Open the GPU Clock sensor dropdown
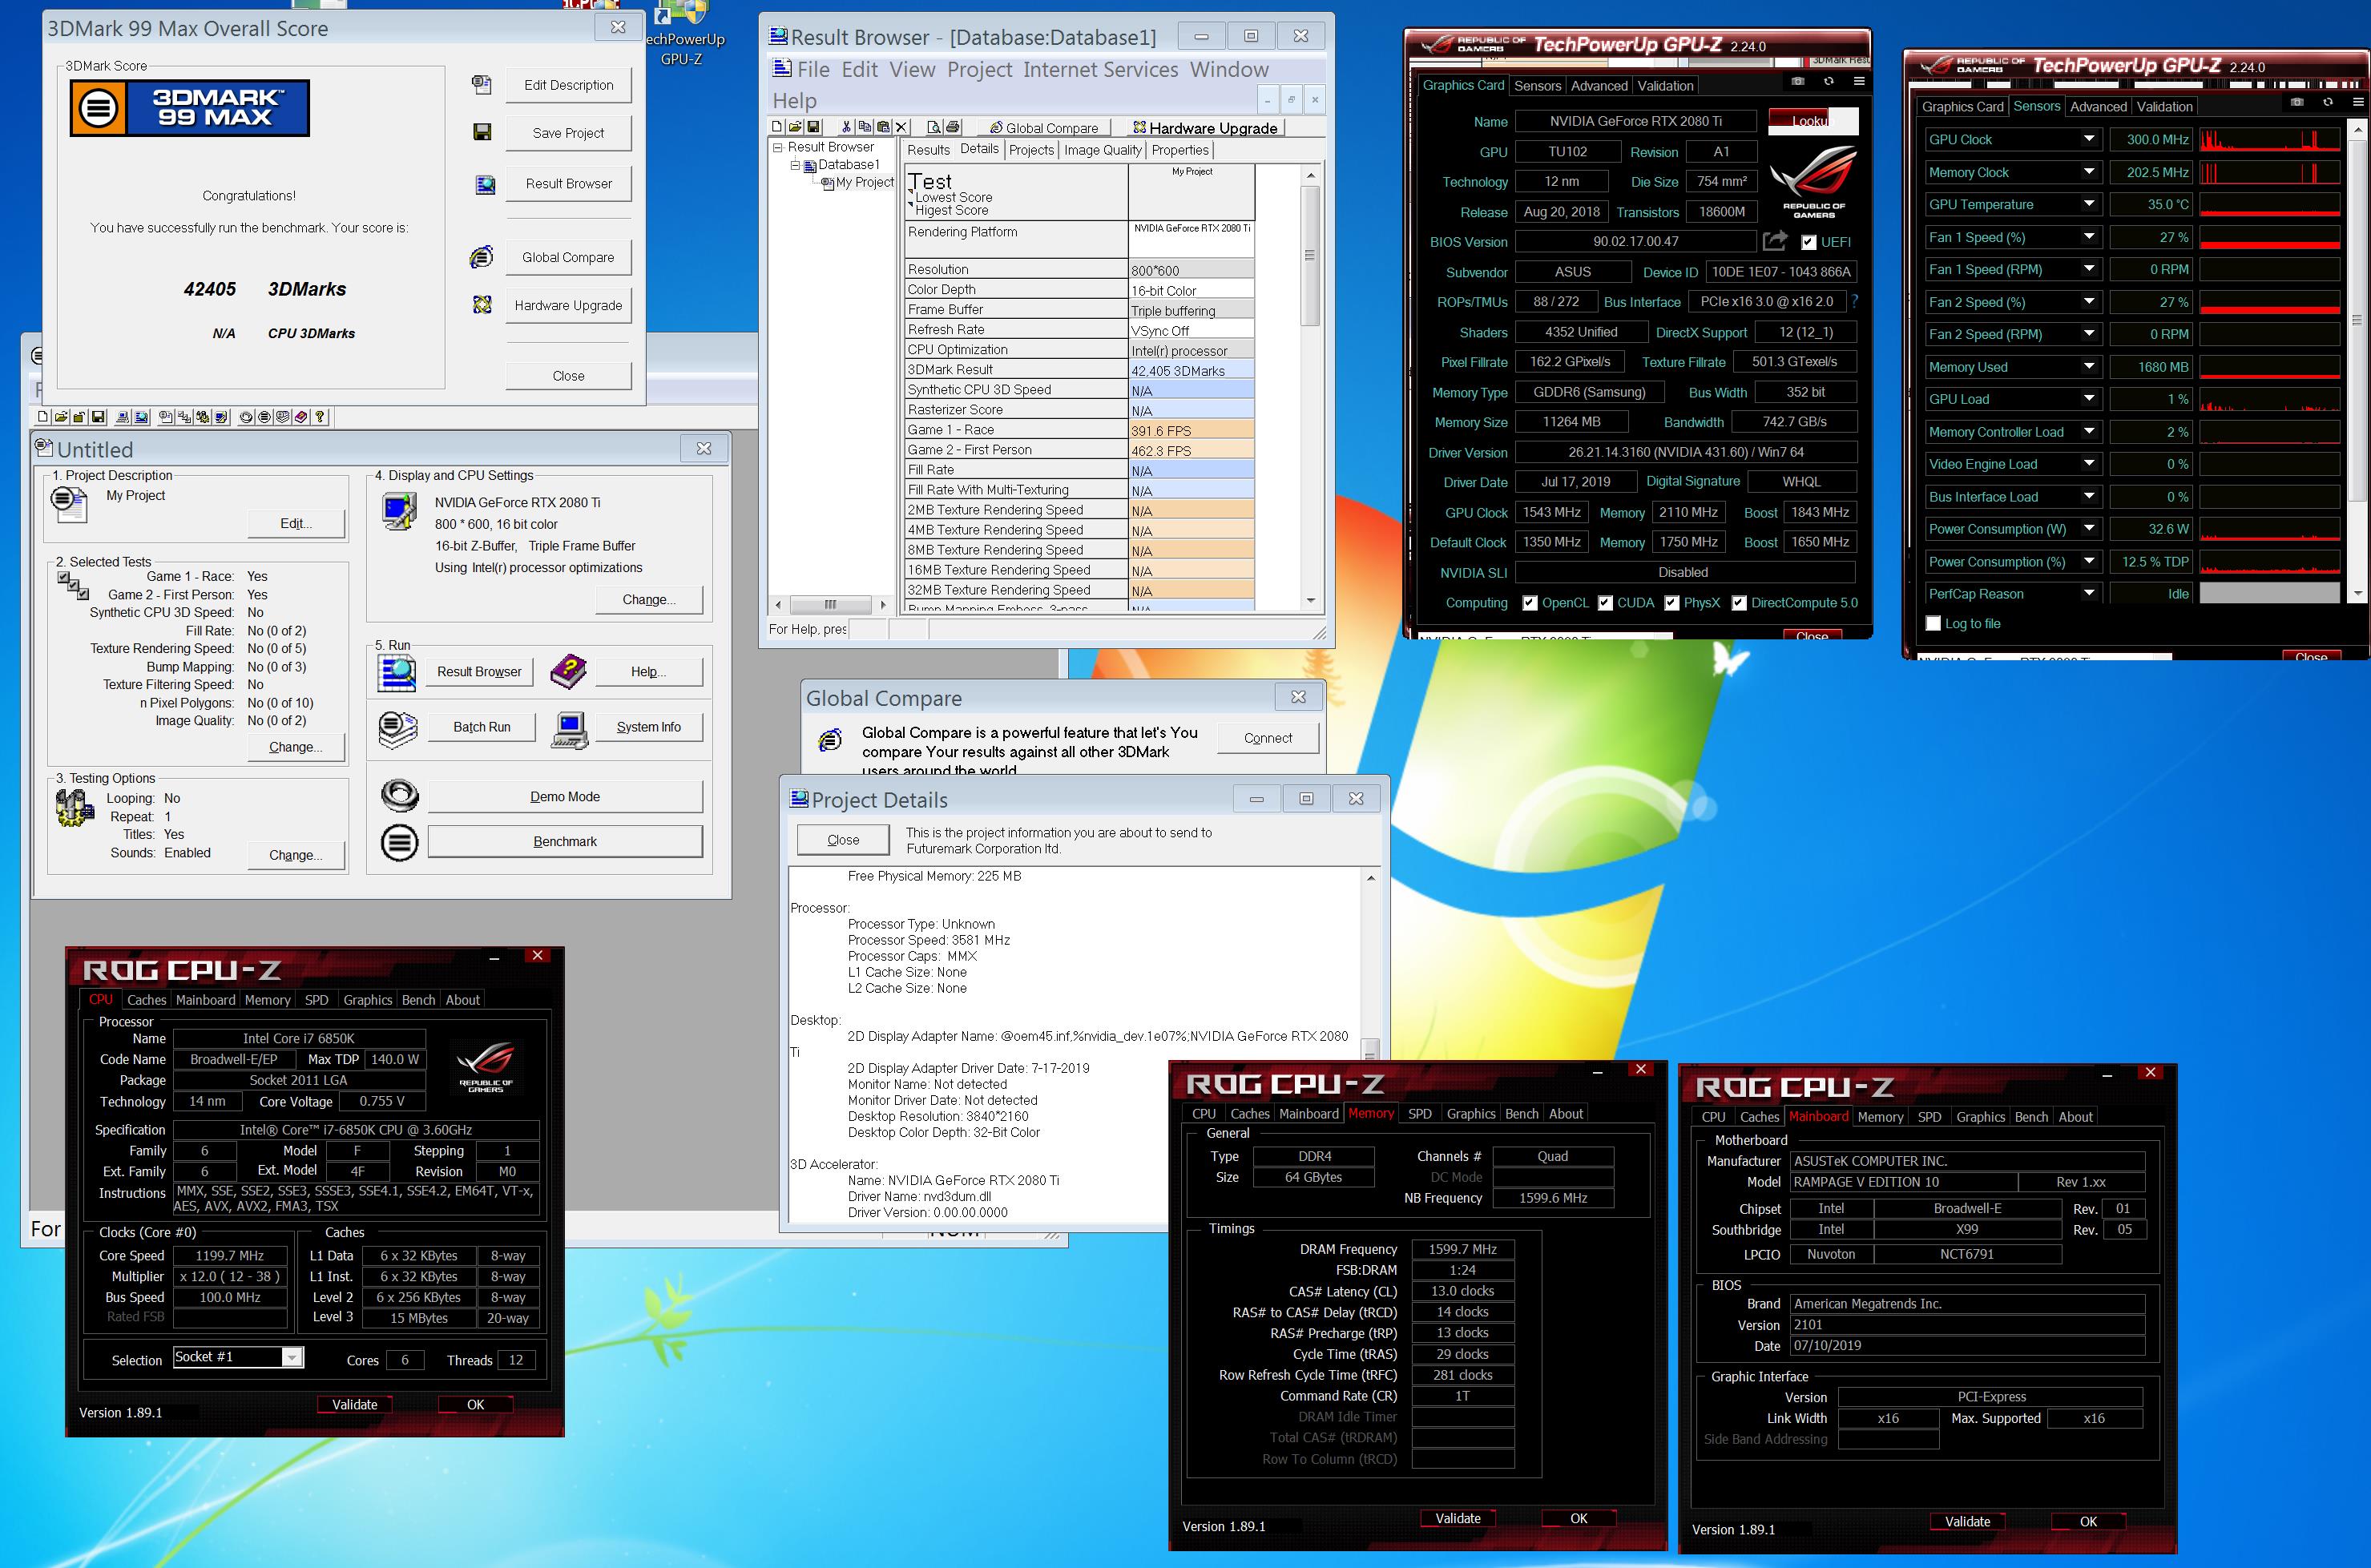This screenshot has width=2371, height=1568. point(2089,139)
